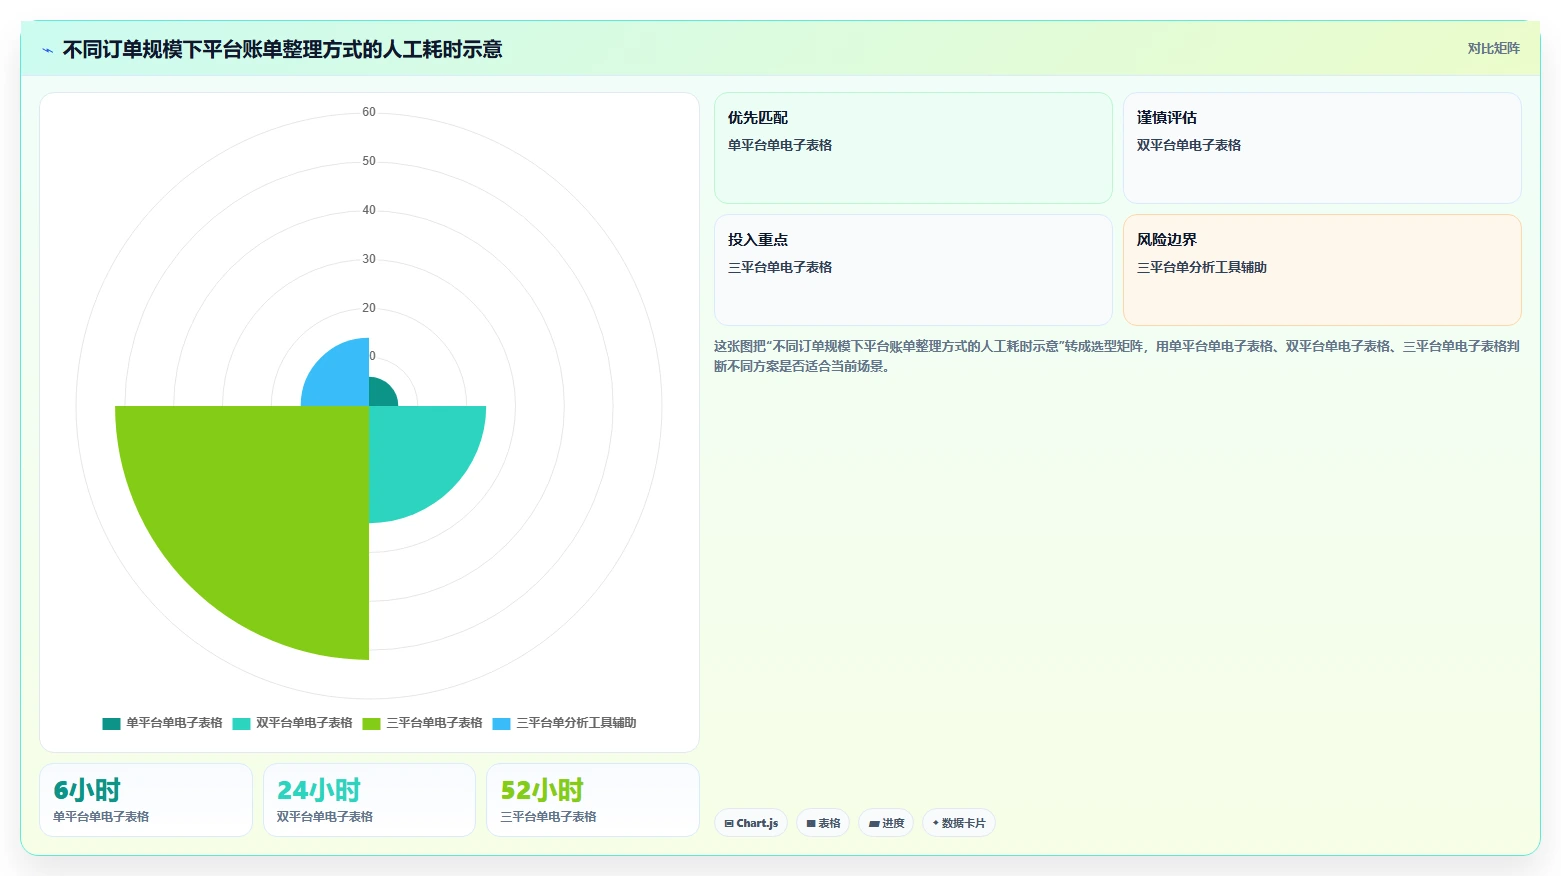Open the 谨慎评估 matrix card
This screenshot has width=1561, height=876.
coord(1322,148)
